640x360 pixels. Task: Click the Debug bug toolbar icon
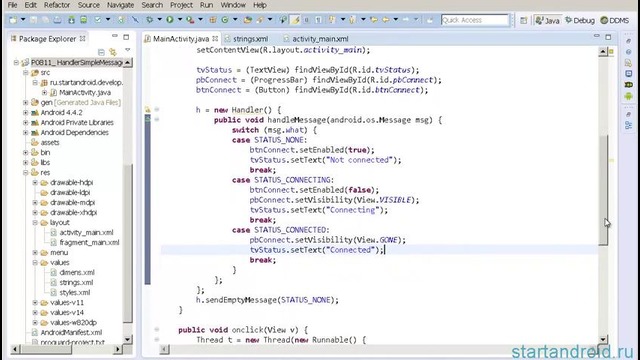coord(150,20)
